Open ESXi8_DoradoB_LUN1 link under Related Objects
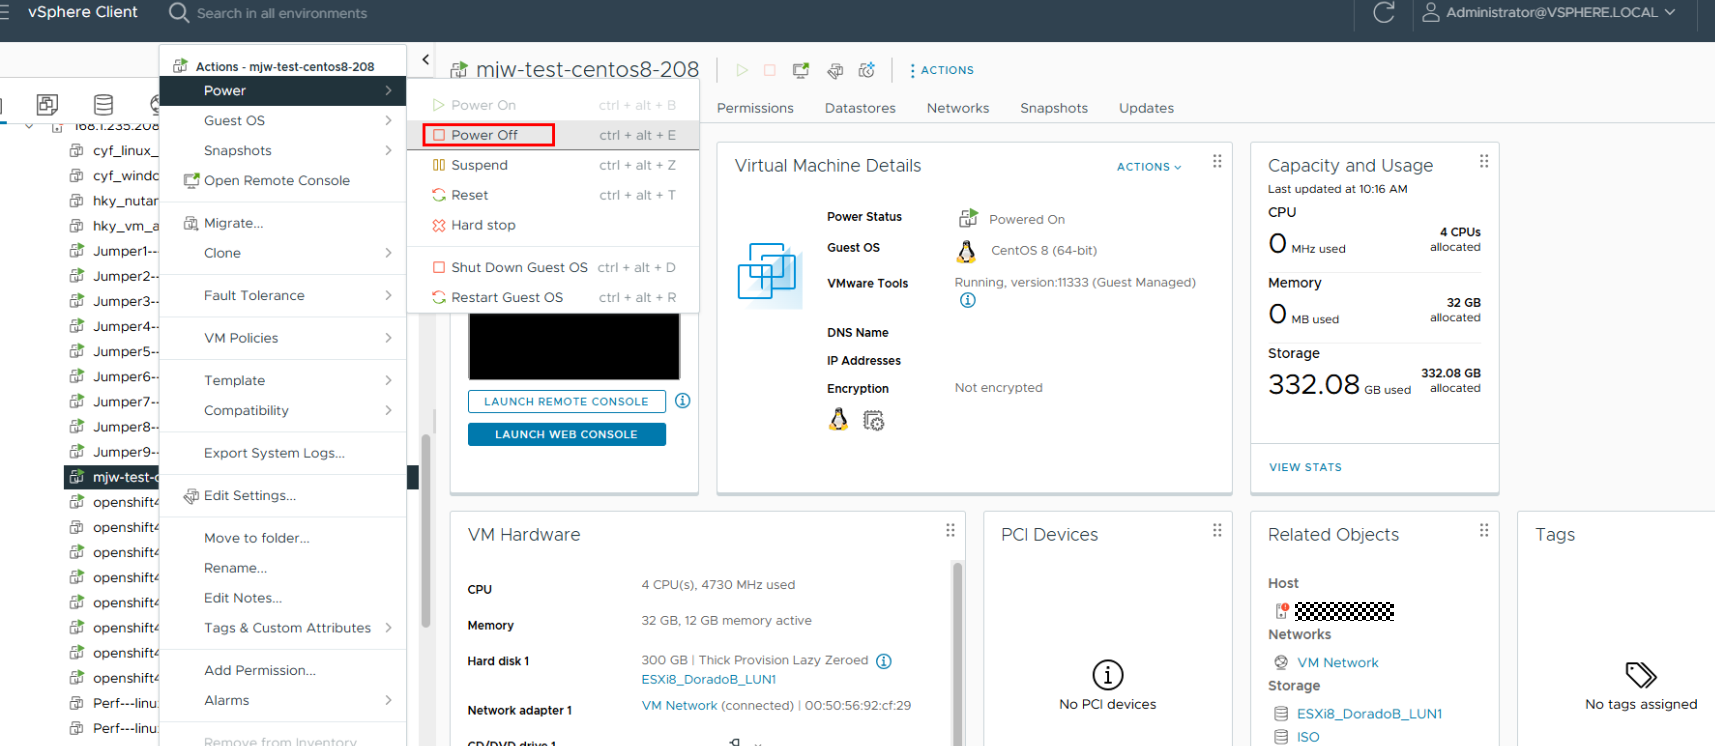The height and width of the screenshot is (746, 1715). [1369, 714]
